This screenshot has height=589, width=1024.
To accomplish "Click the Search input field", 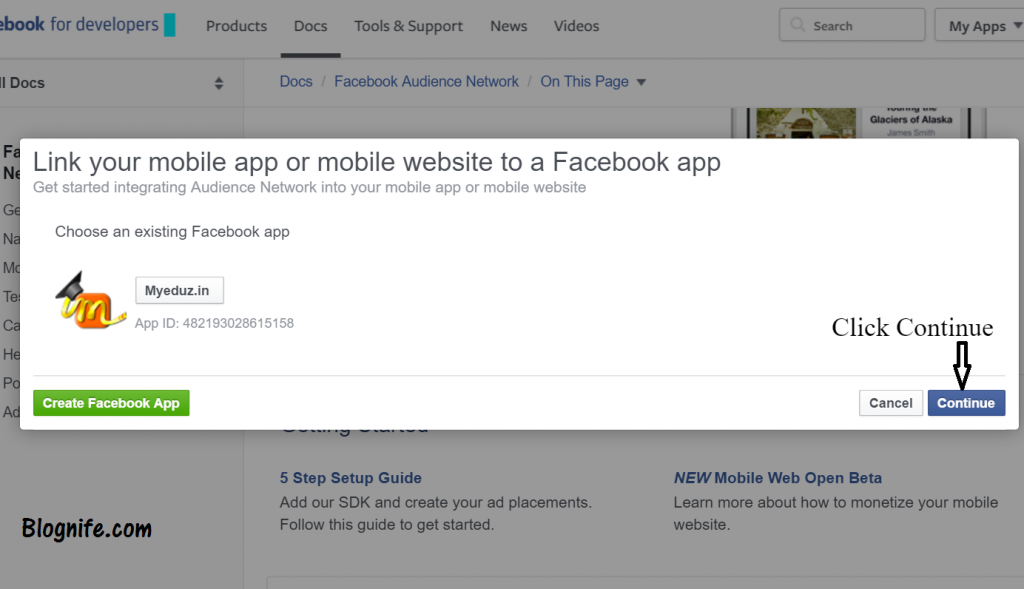I will click(852, 25).
